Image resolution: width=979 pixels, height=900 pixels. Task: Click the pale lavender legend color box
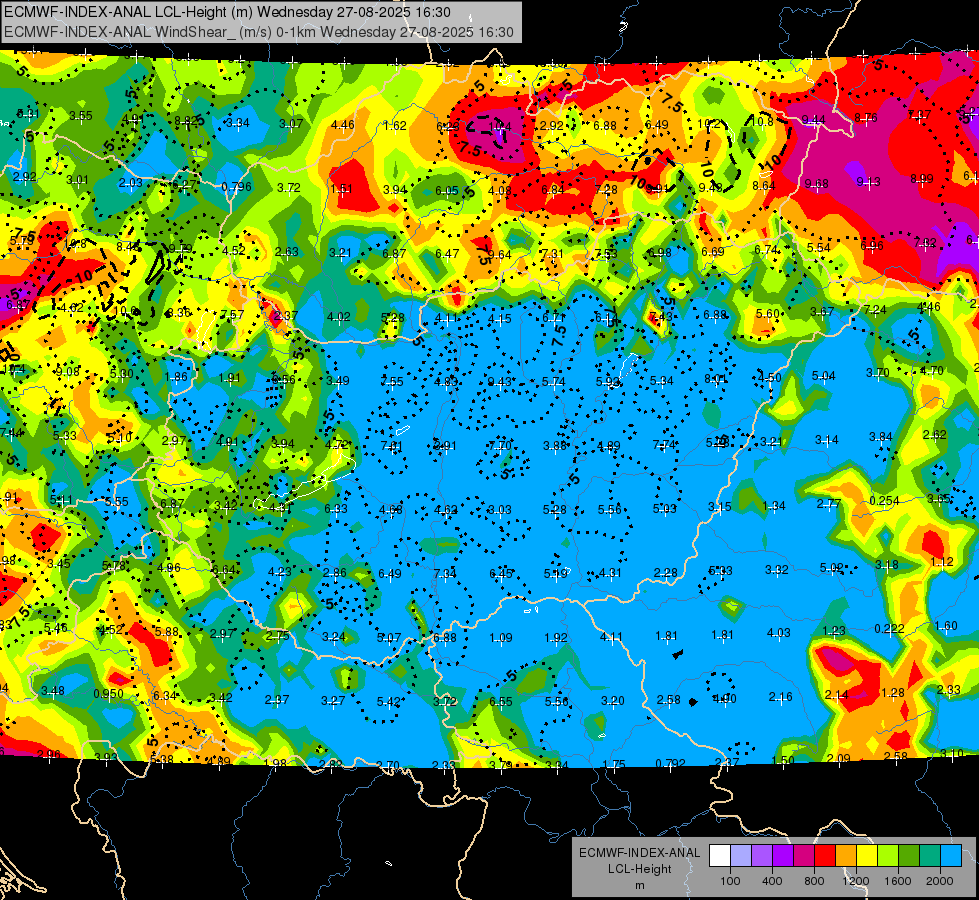(x=741, y=855)
